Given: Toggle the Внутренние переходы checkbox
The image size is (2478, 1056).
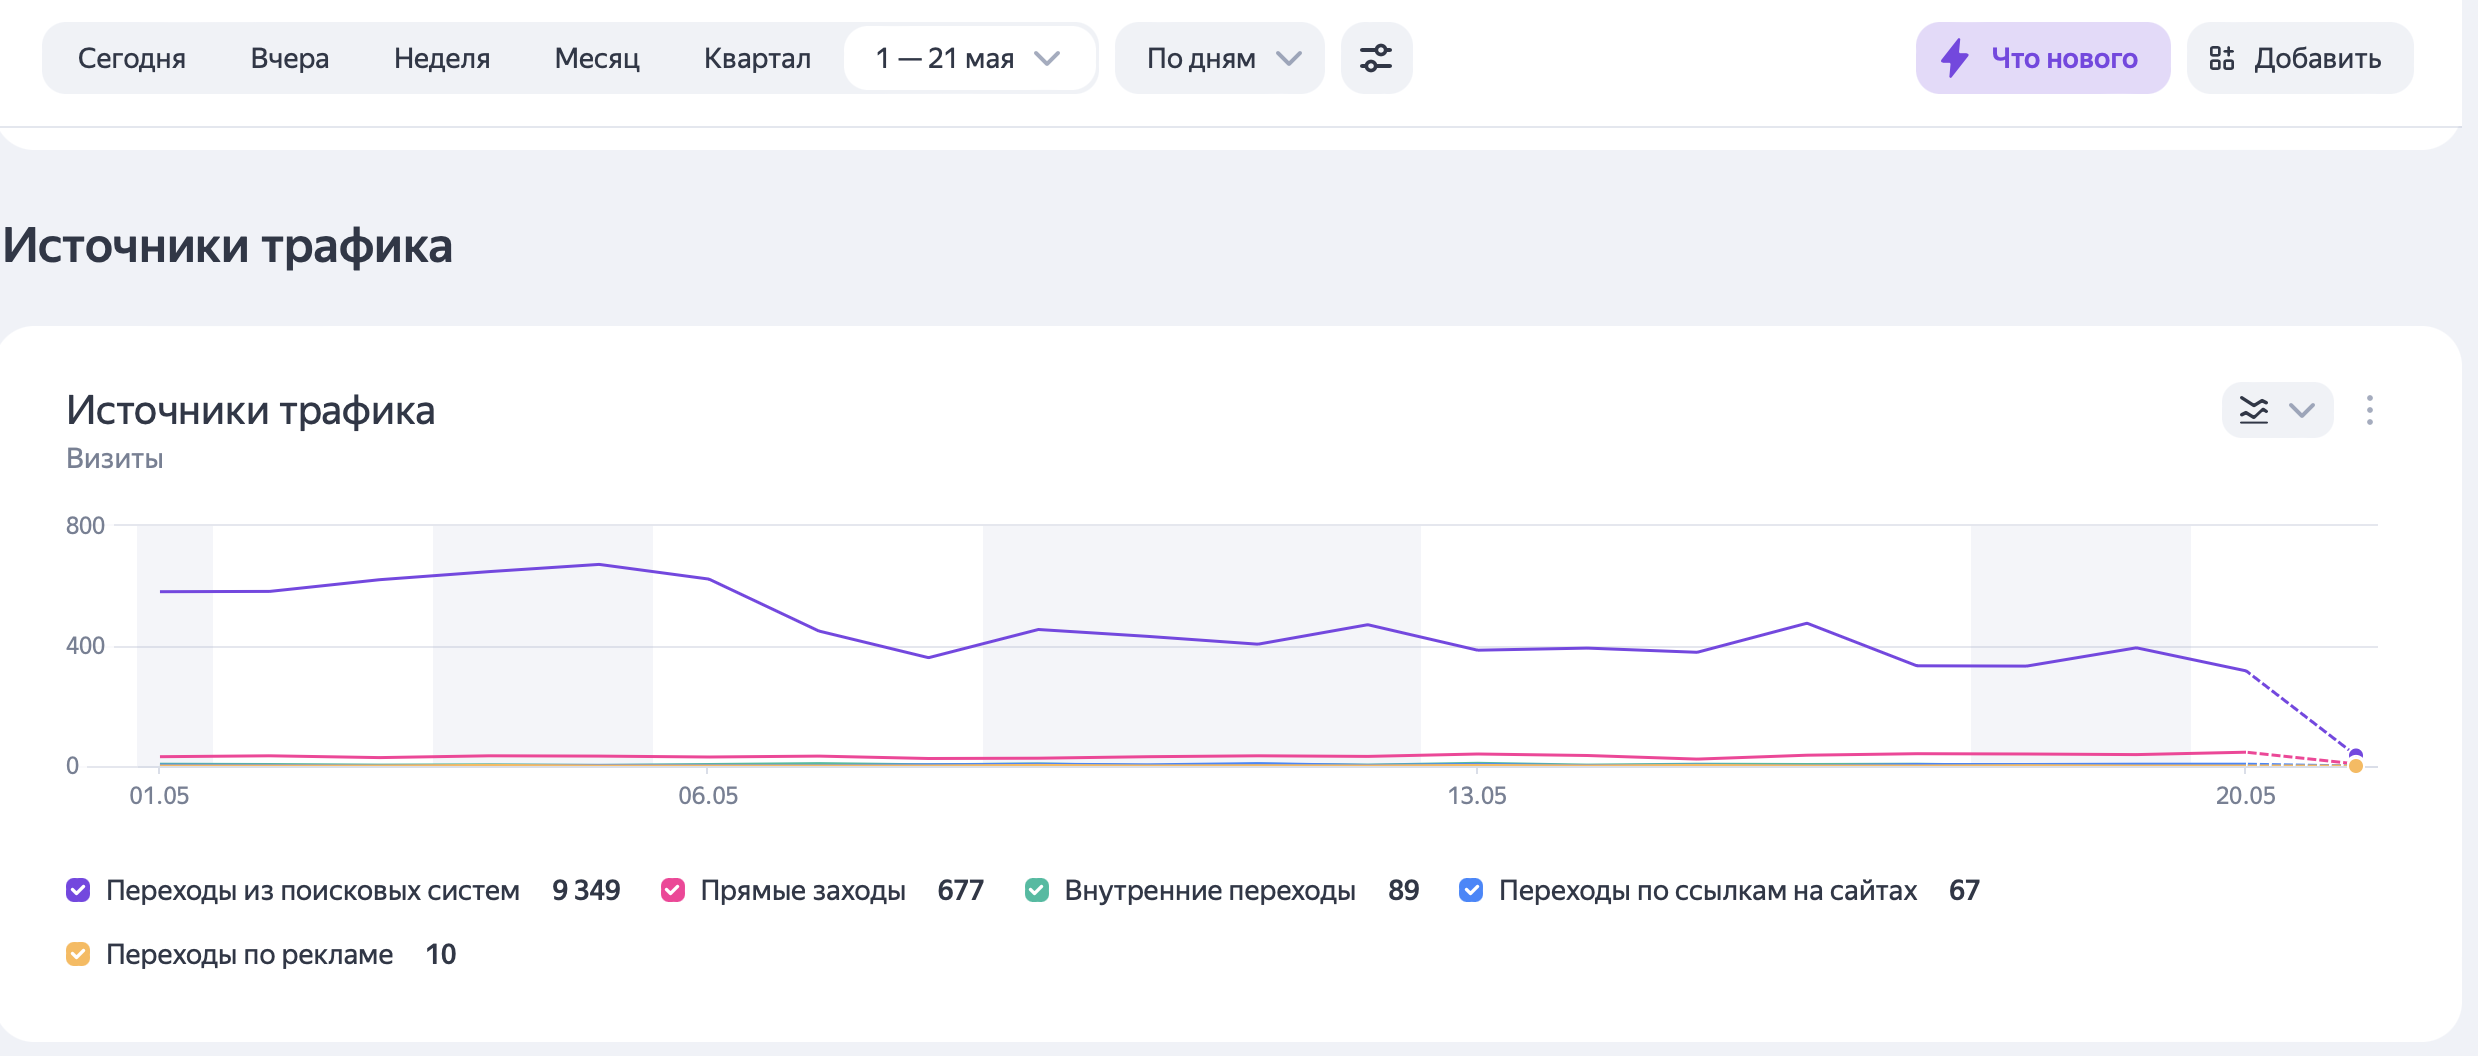Looking at the screenshot, I should point(1037,890).
